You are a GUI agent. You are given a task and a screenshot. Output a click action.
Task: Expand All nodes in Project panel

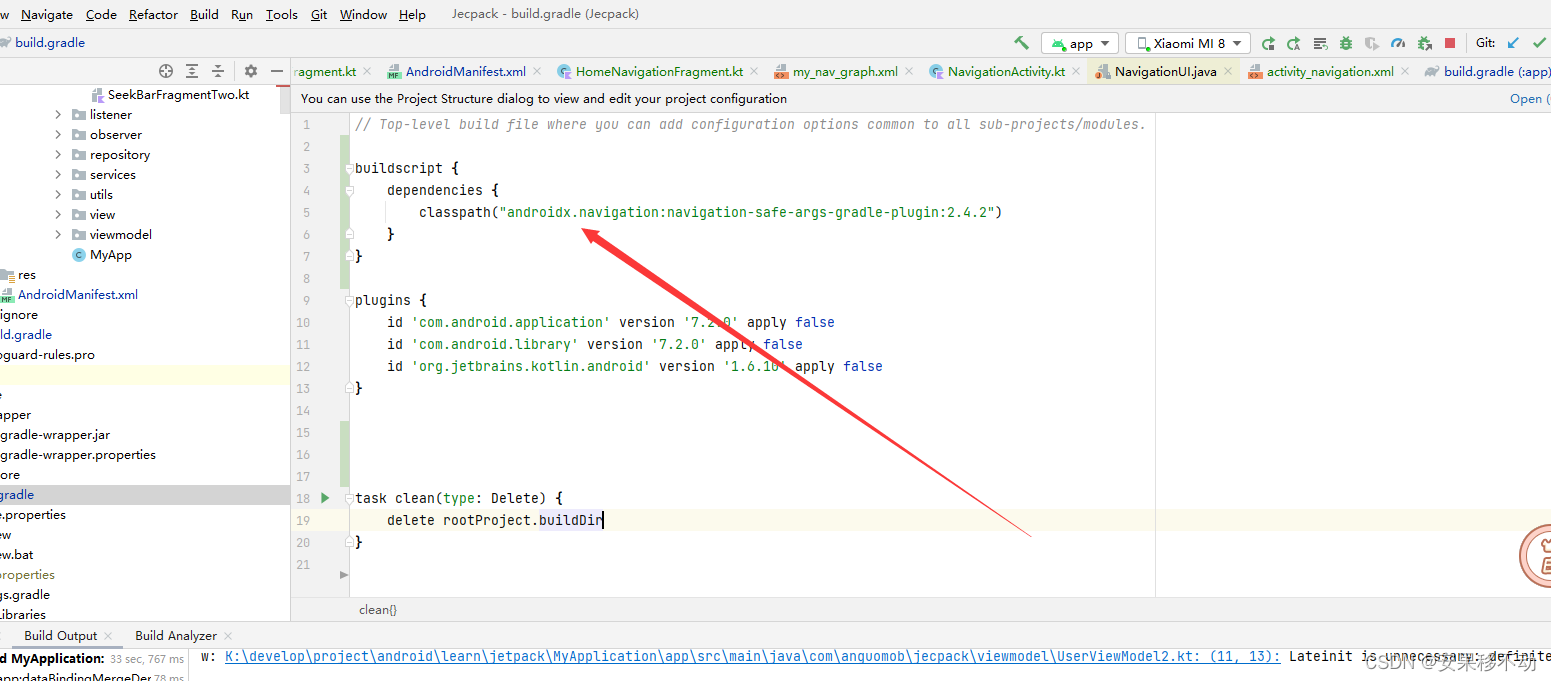(x=192, y=71)
